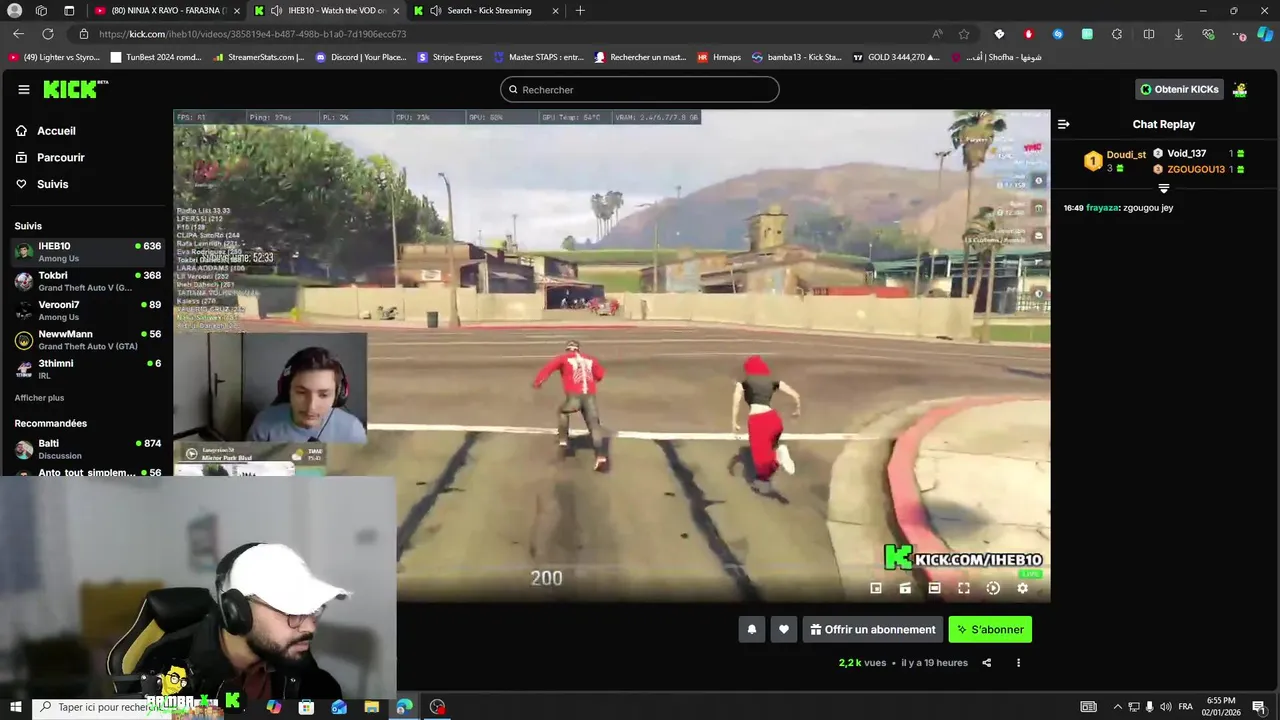Open taskbar volume control

point(1165,707)
